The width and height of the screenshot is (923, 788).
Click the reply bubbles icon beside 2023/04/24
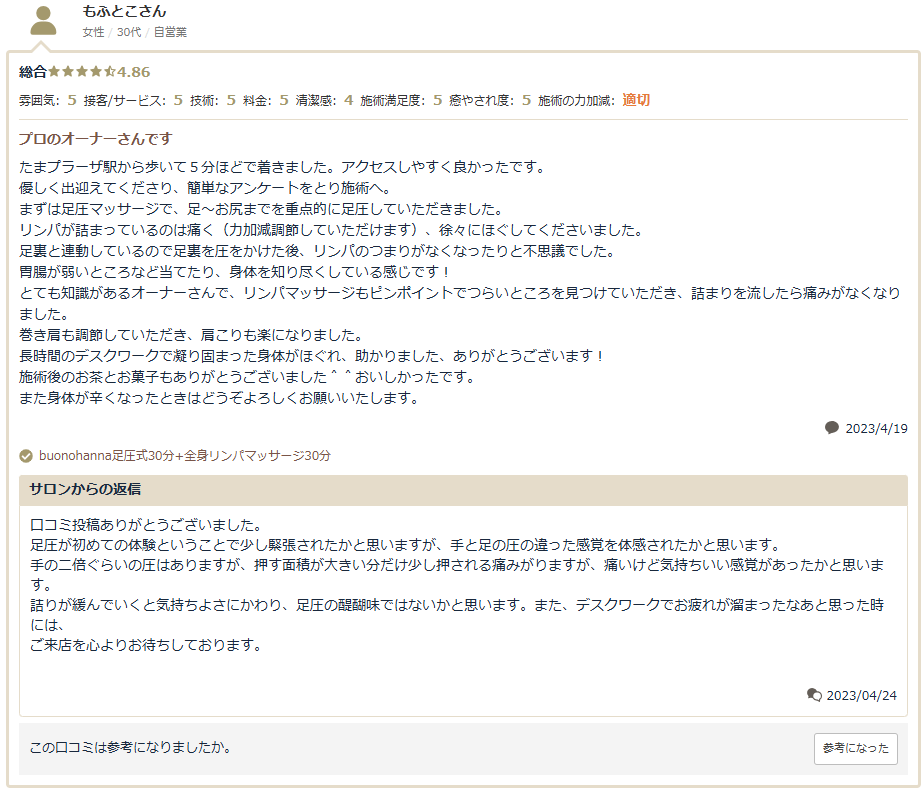point(814,696)
